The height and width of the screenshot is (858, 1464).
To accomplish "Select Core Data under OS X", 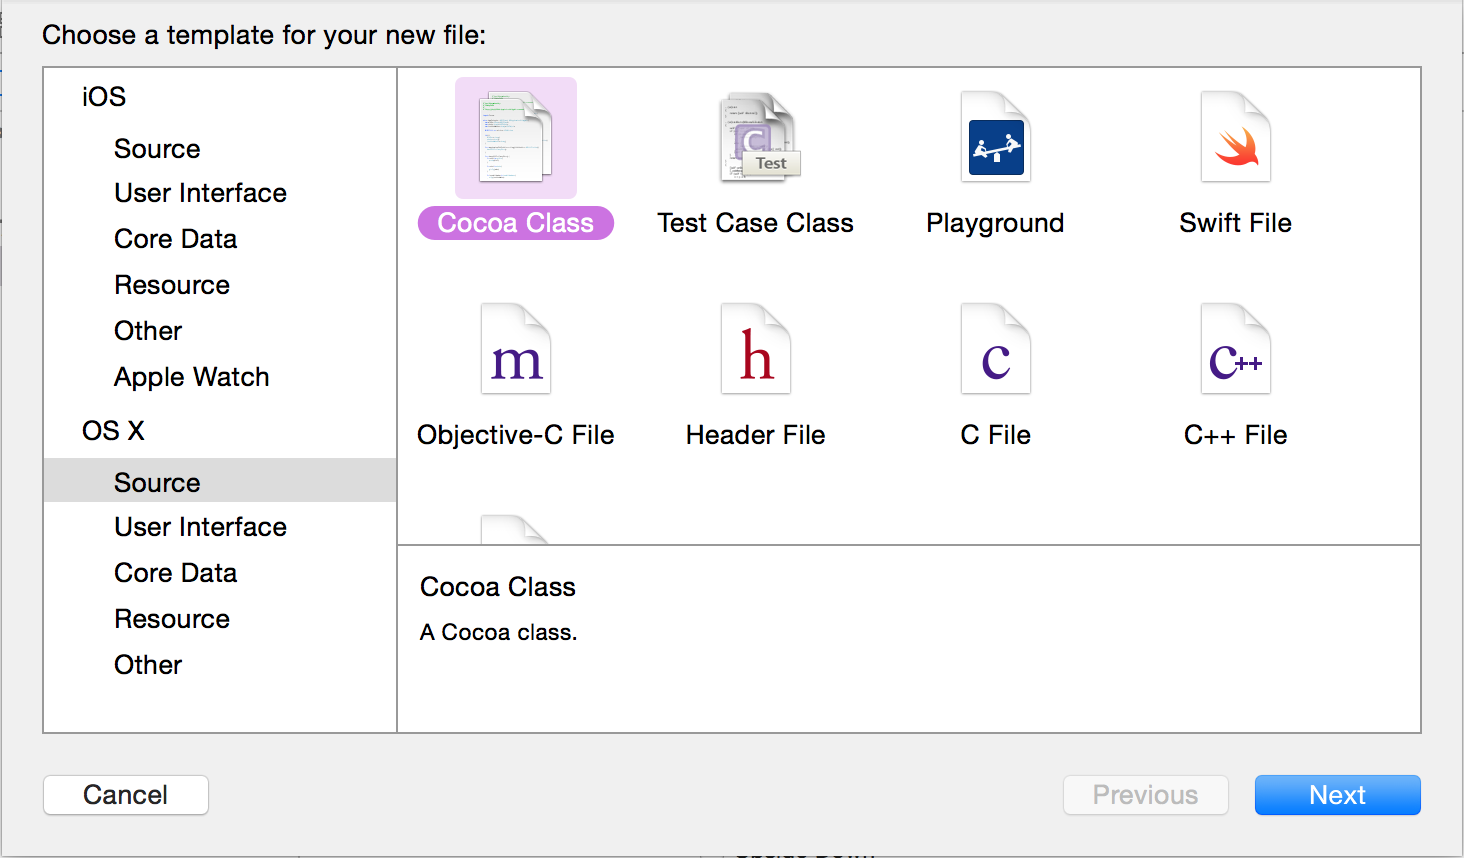I will click(x=175, y=573).
